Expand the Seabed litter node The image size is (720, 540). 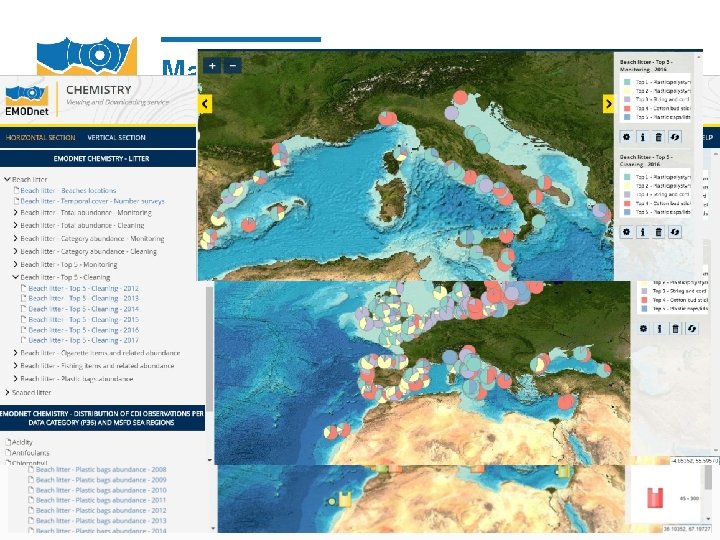[x=7, y=393]
